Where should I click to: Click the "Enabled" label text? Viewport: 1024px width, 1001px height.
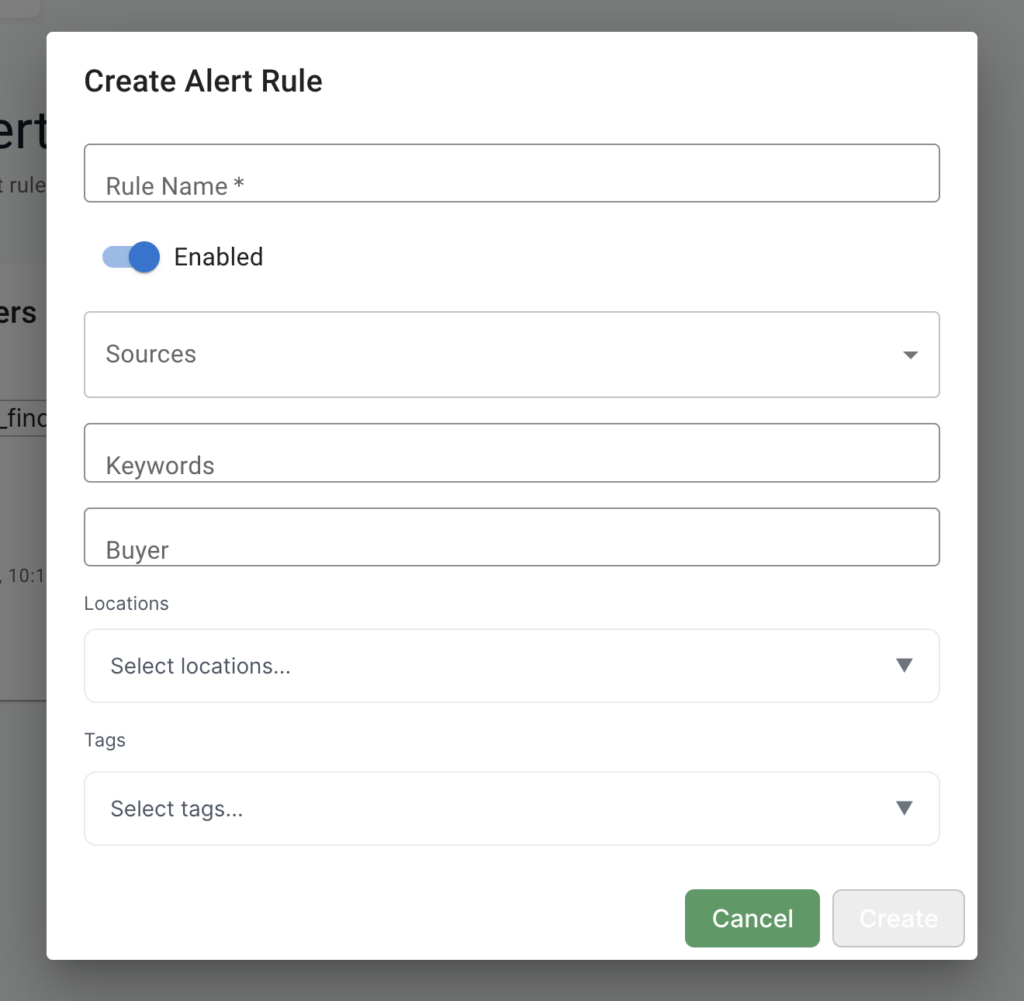tap(218, 257)
